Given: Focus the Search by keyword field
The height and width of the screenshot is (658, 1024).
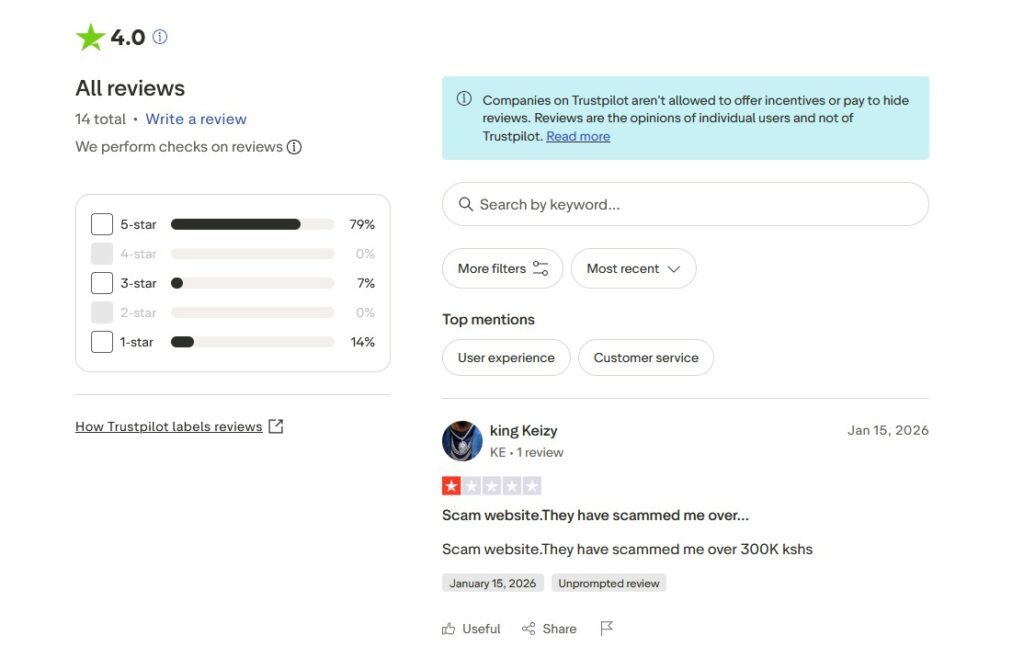Looking at the screenshot, I should [x=690, y=204].
